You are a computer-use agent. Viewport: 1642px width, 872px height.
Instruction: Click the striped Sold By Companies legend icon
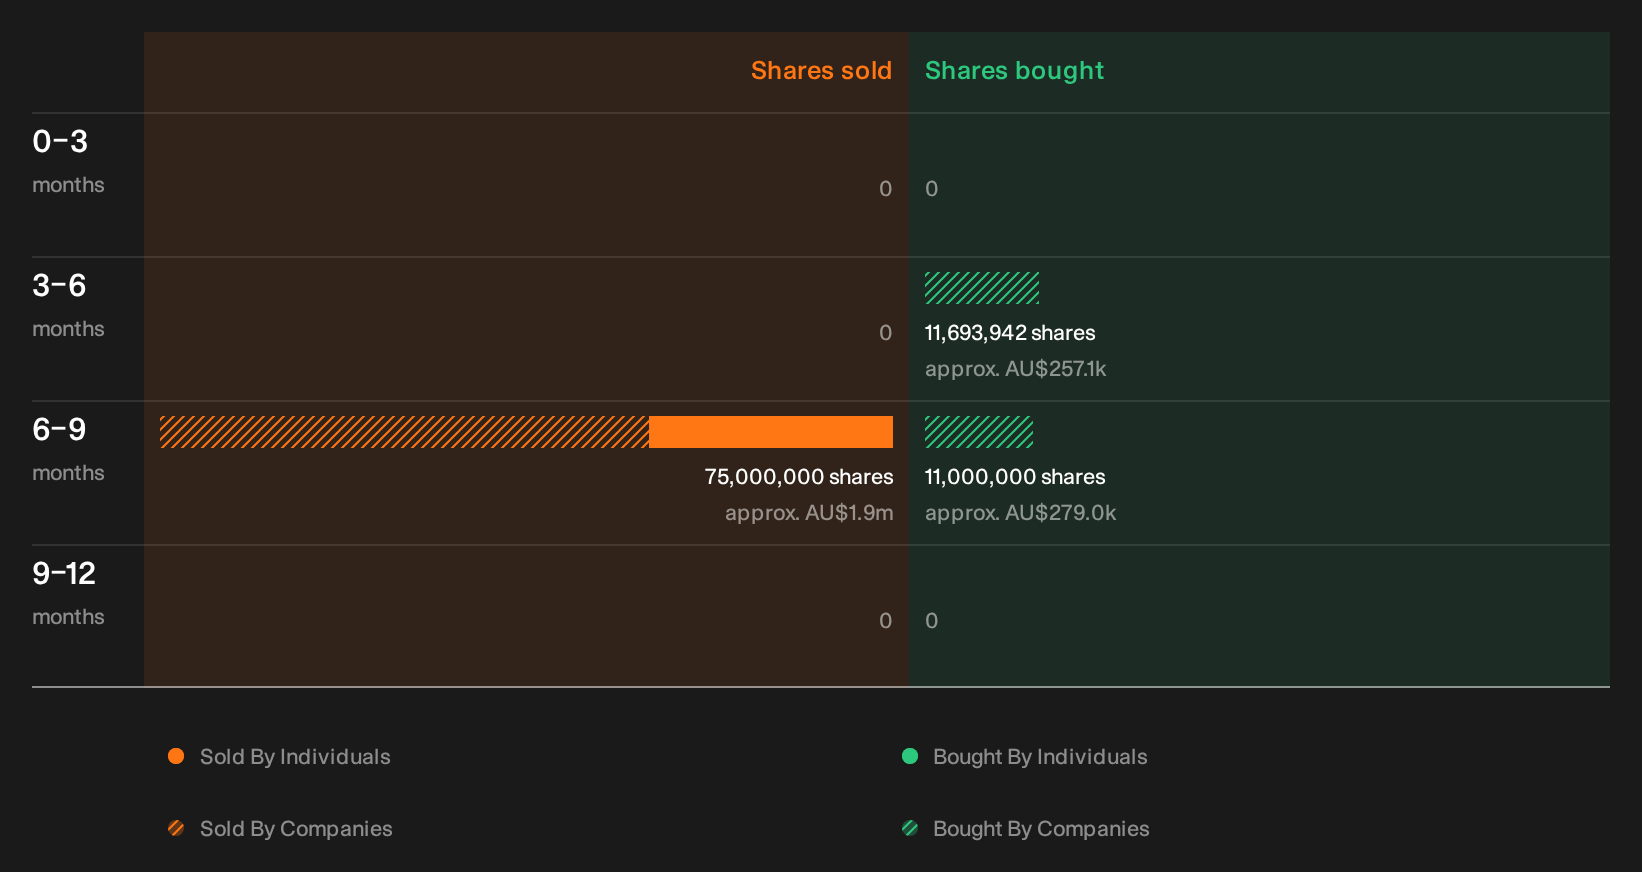point(176,828)
